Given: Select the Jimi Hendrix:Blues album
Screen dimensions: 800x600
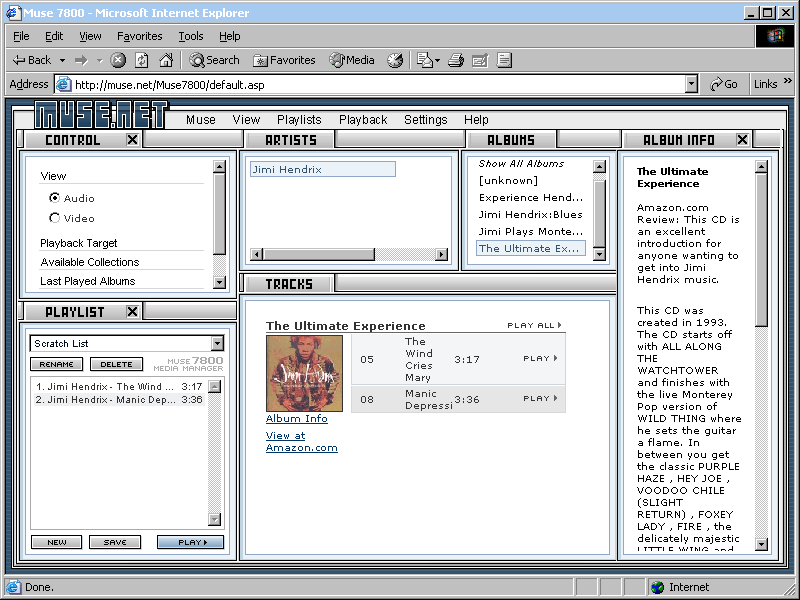Looking at the screenshot, I should 531,214.
